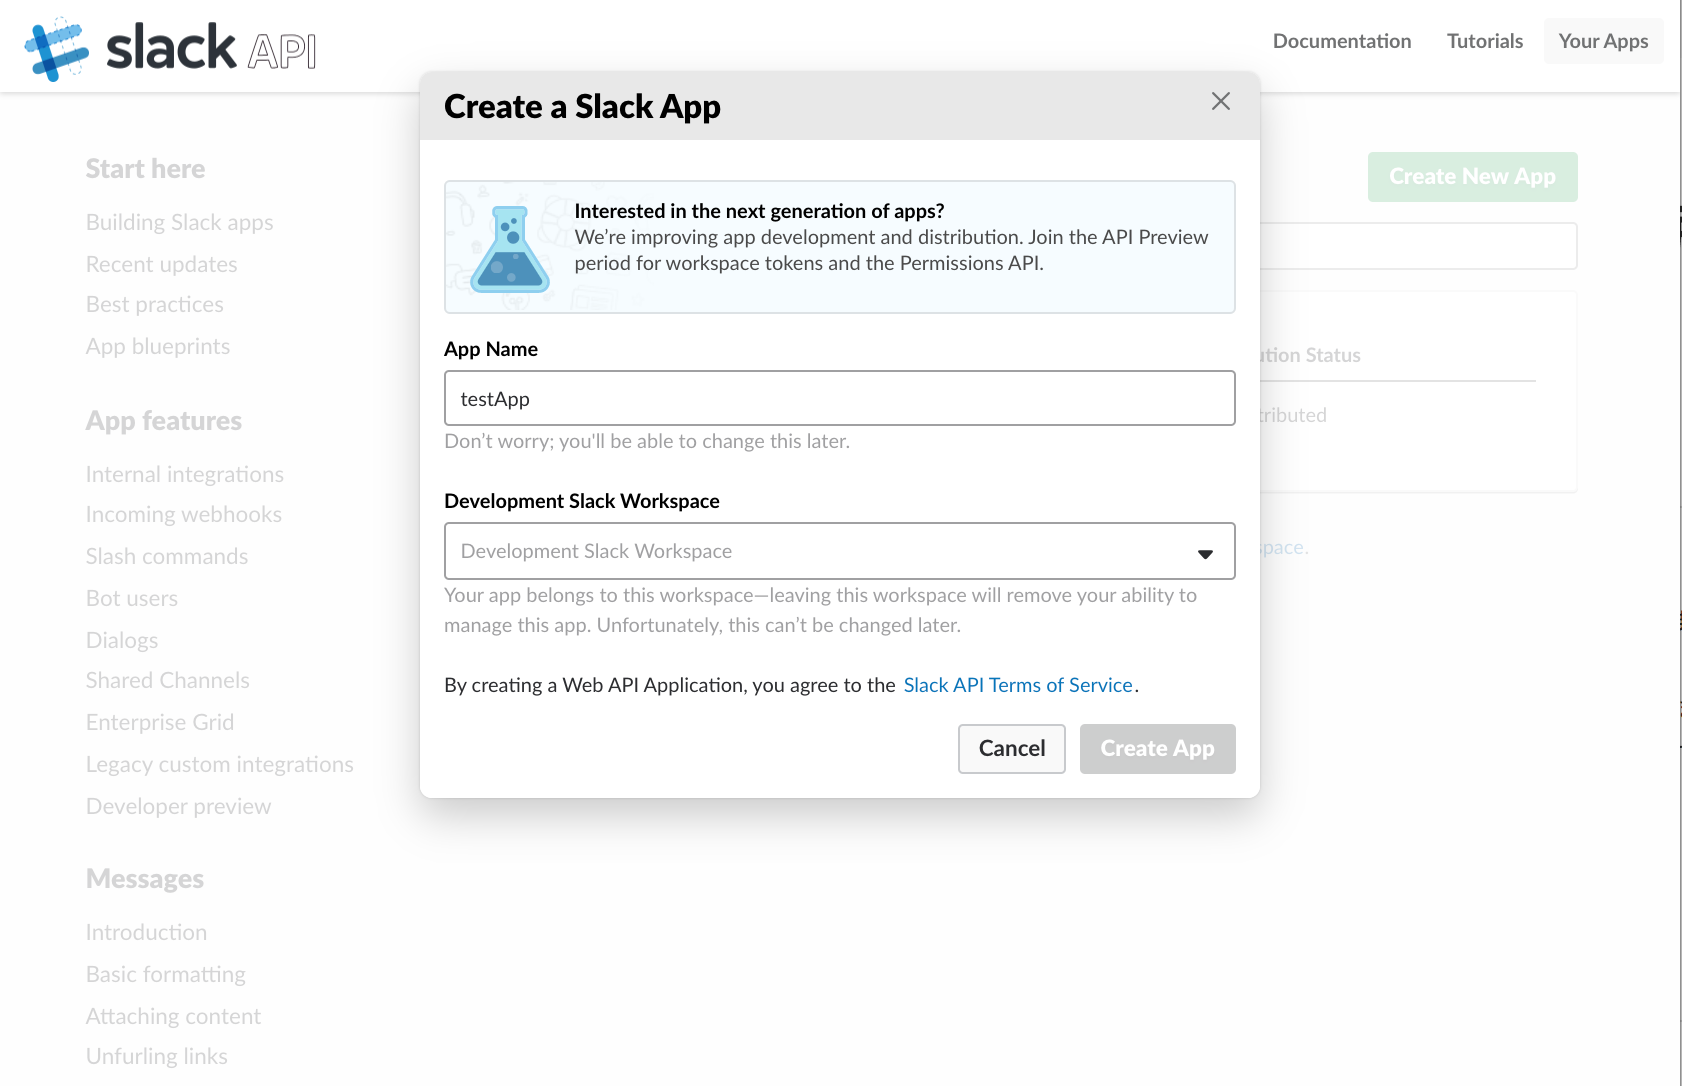Open Documentation in the top navigation

coord(1341,41)
